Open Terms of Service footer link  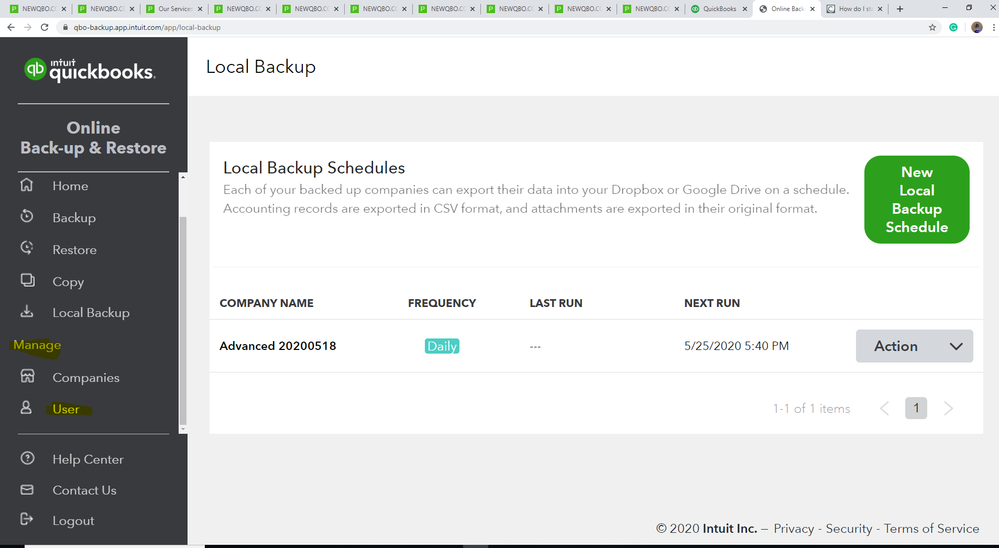pyautogui.click(x=931, y=529)
